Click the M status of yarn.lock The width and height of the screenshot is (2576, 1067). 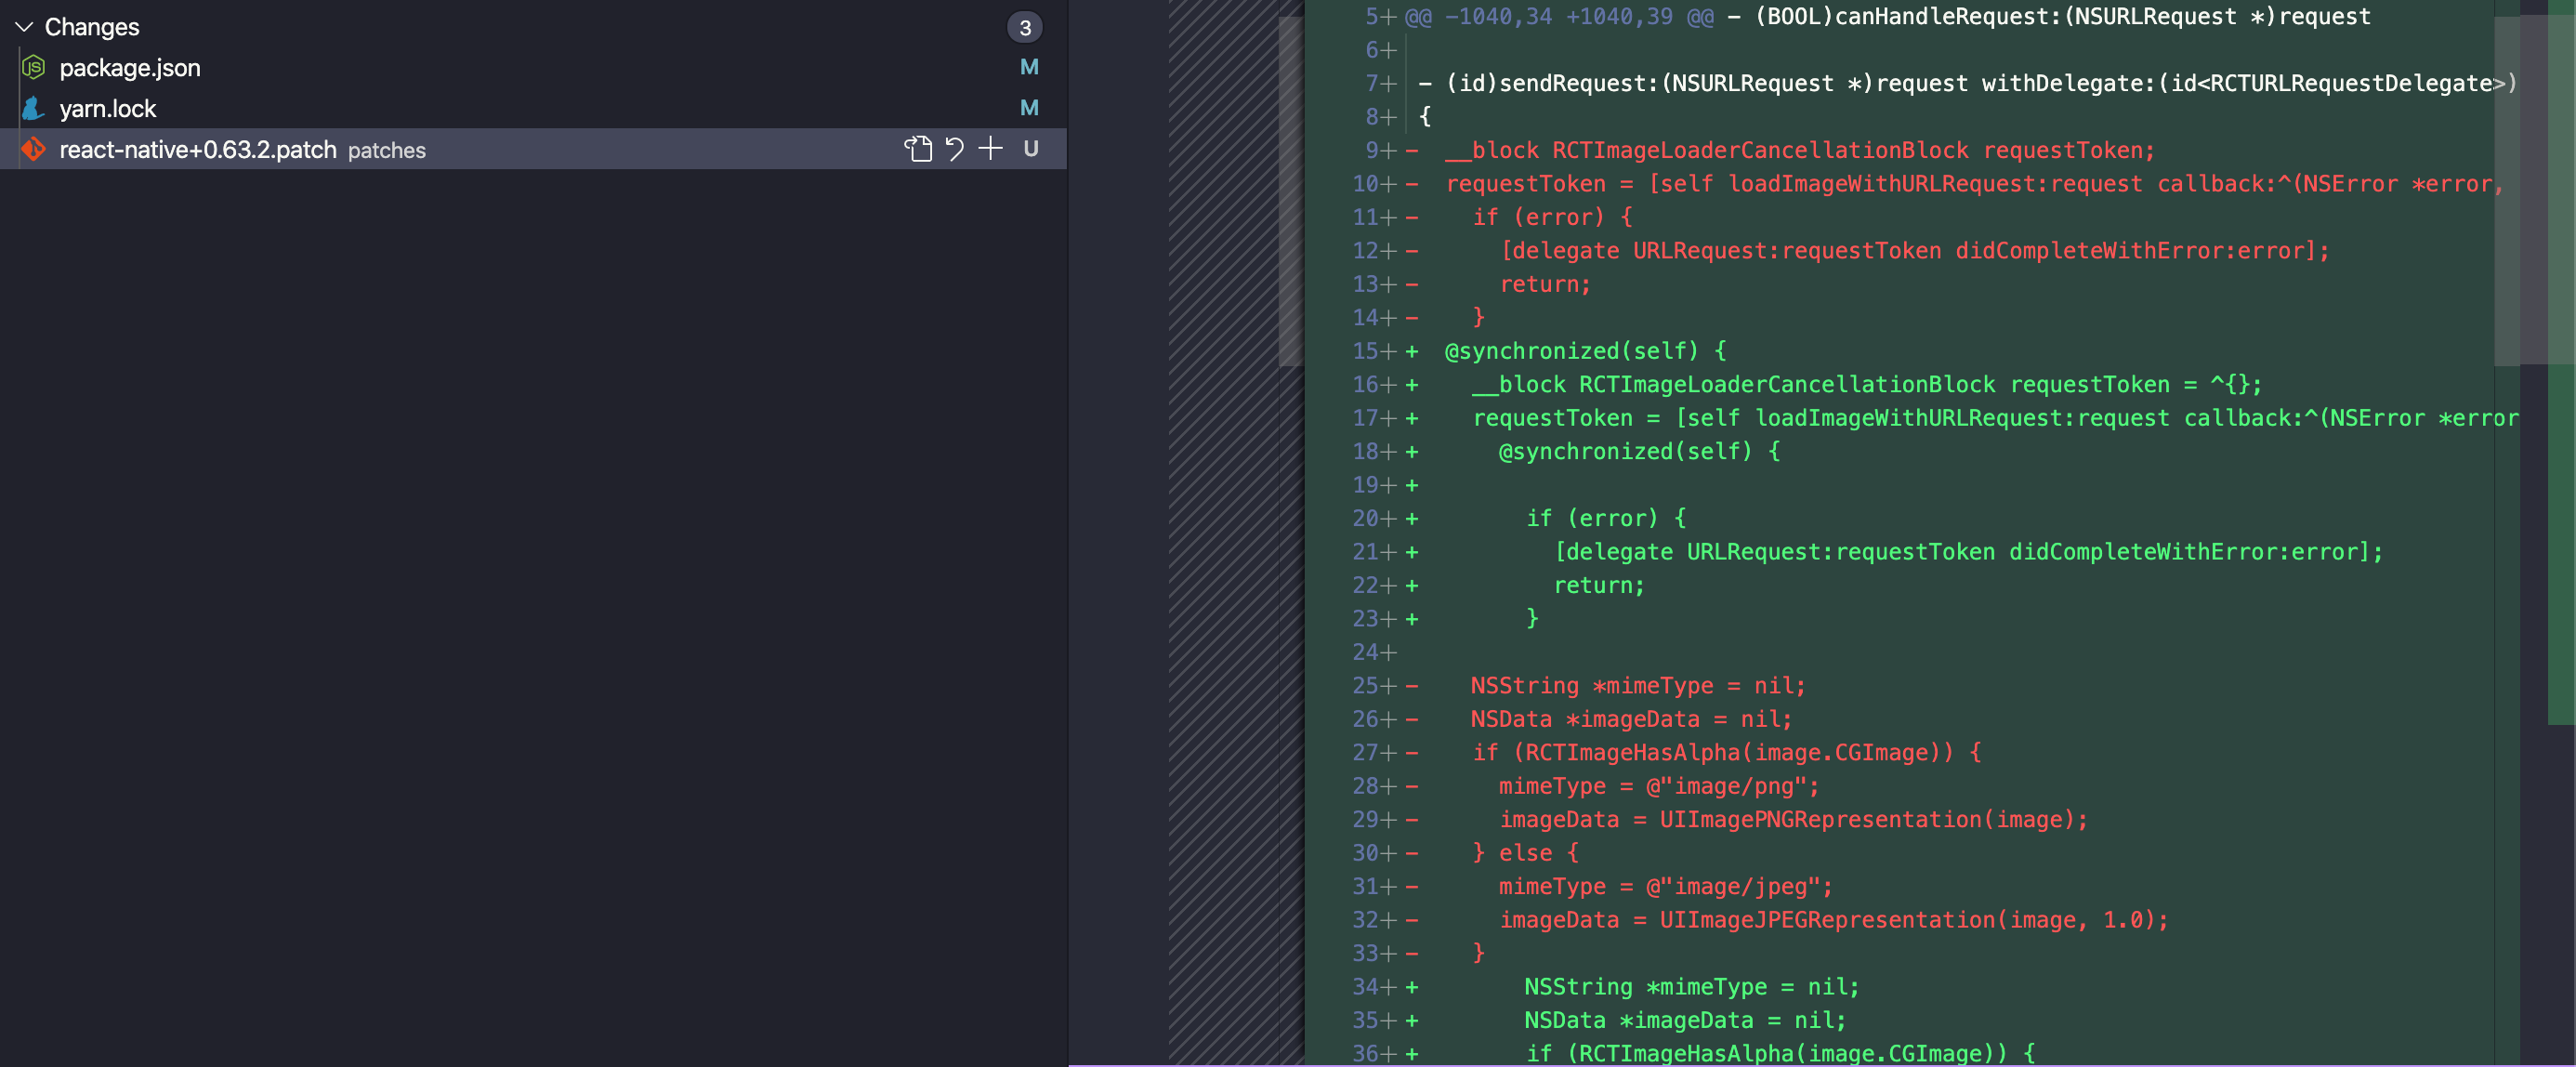point(1029,108)
